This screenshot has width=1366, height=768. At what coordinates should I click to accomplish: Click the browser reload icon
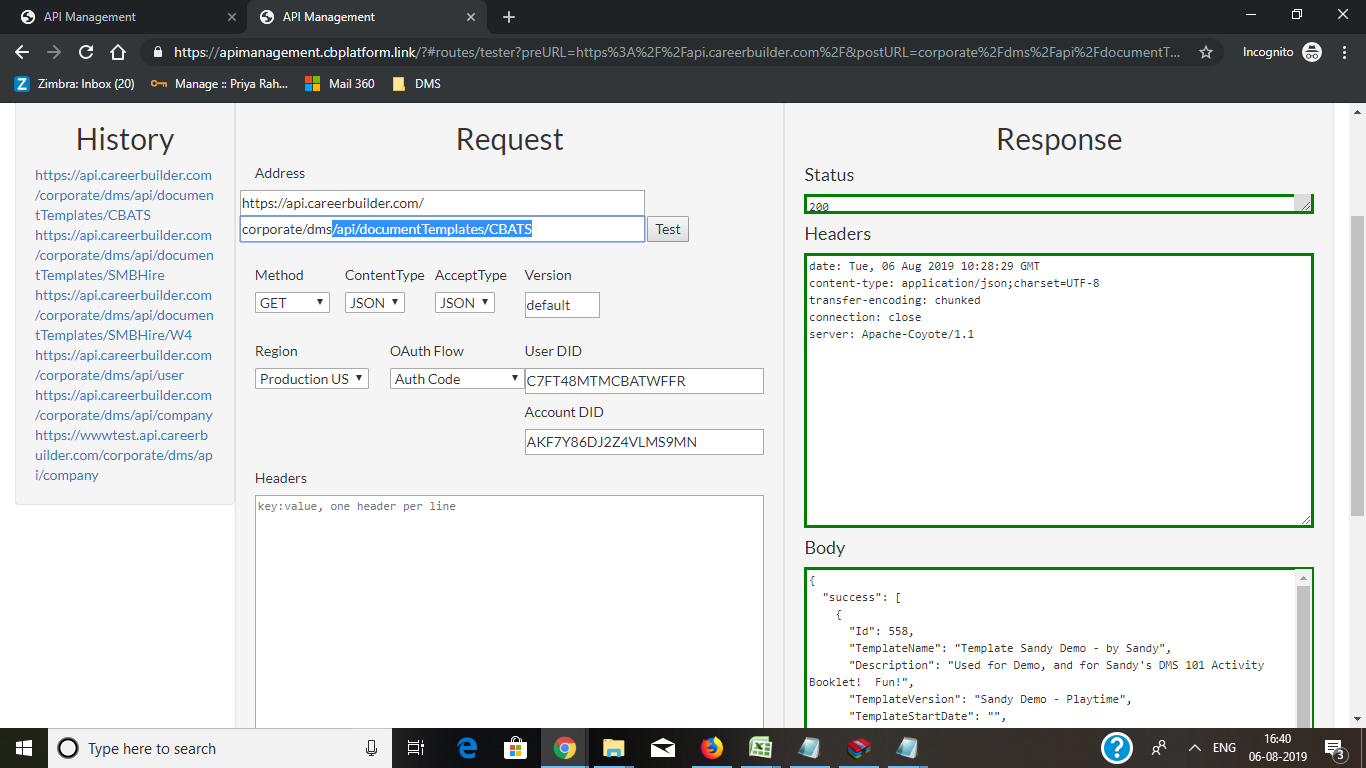[86, 52]
